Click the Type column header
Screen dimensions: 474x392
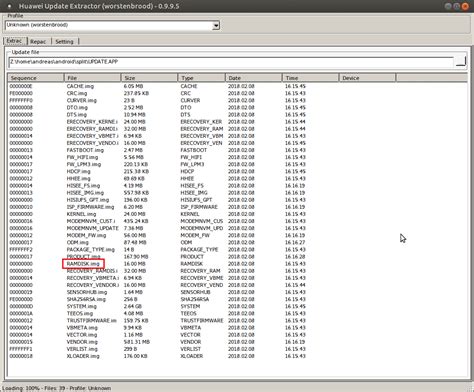click(202, 78)
